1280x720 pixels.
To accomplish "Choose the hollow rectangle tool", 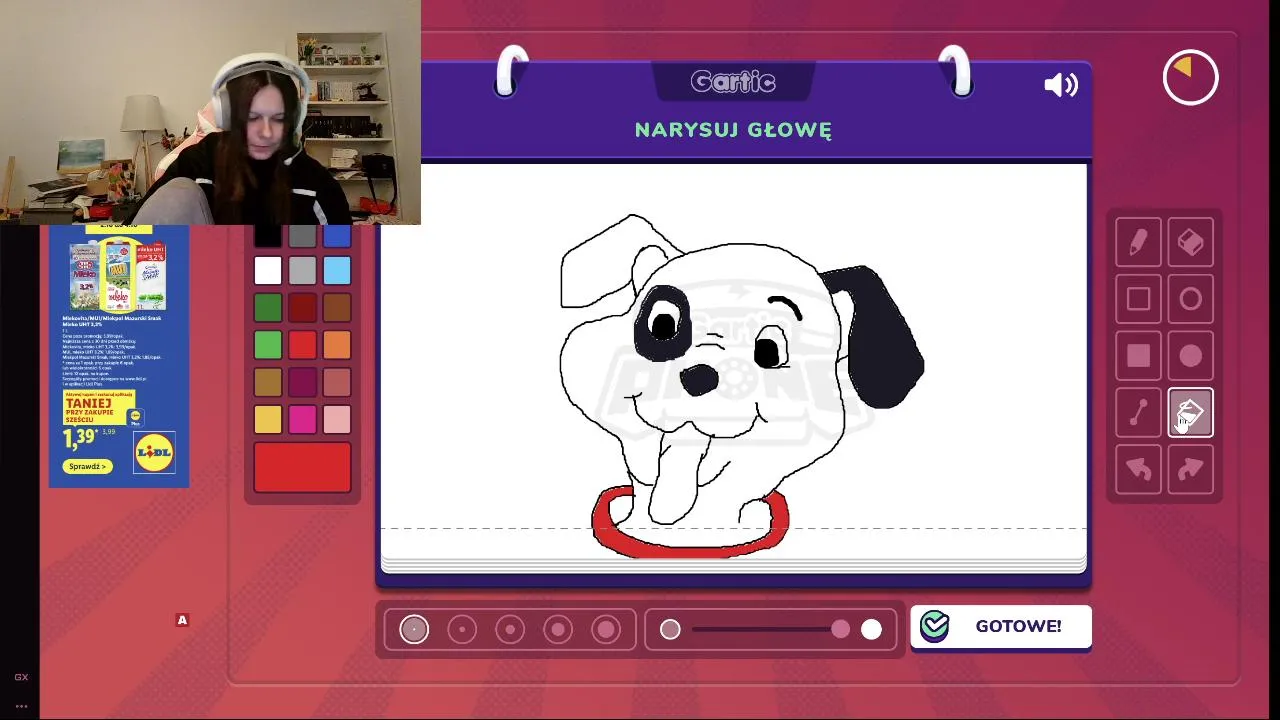I will click(x=1138, y=299).
